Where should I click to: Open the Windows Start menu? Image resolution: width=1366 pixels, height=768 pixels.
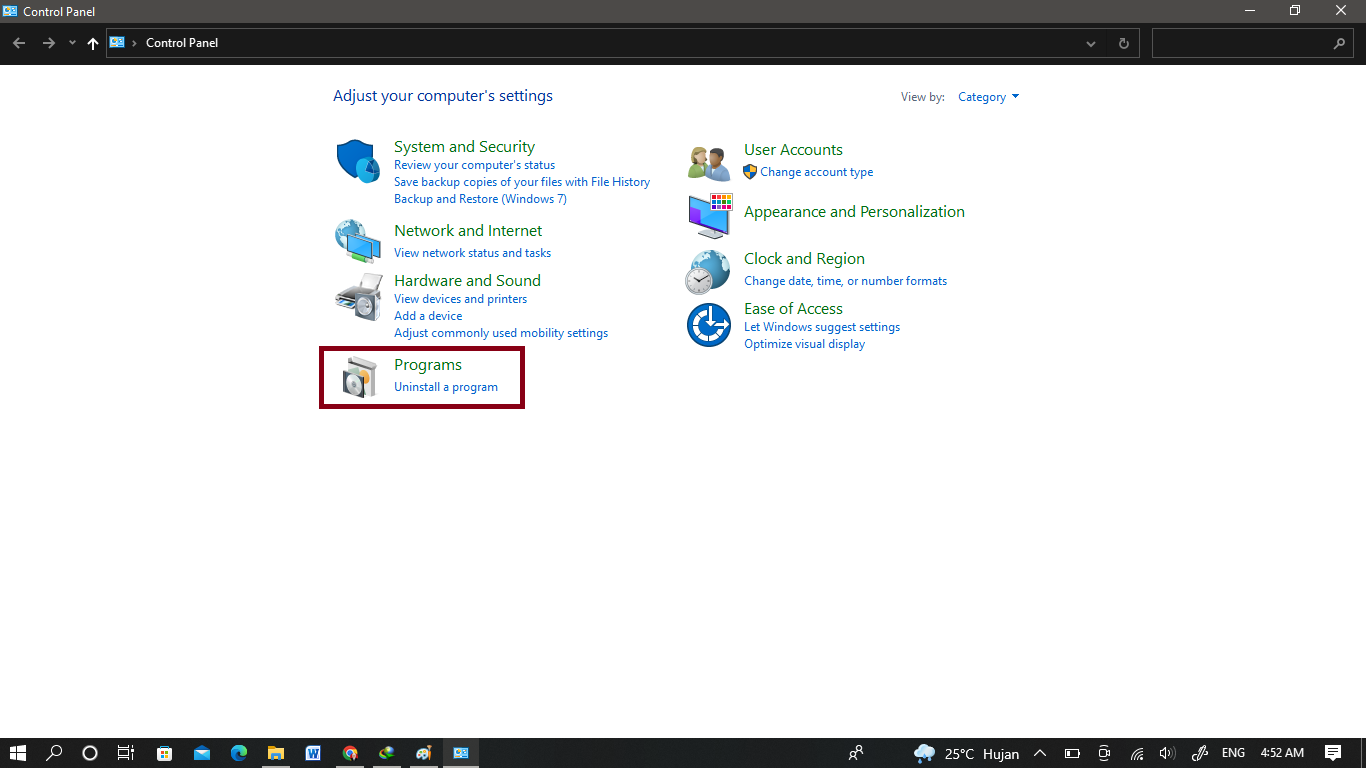click(x=18, y=753)
